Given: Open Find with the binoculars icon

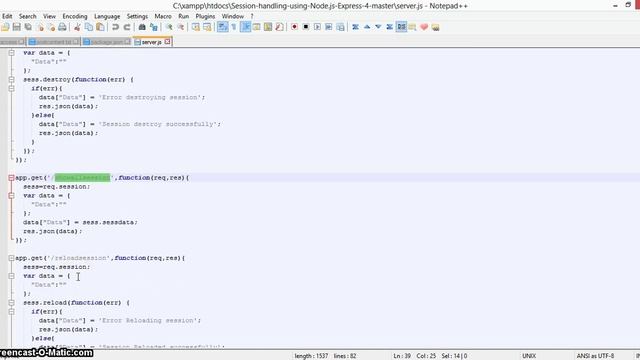Looking at the screenshot, I should pos(142,27).
